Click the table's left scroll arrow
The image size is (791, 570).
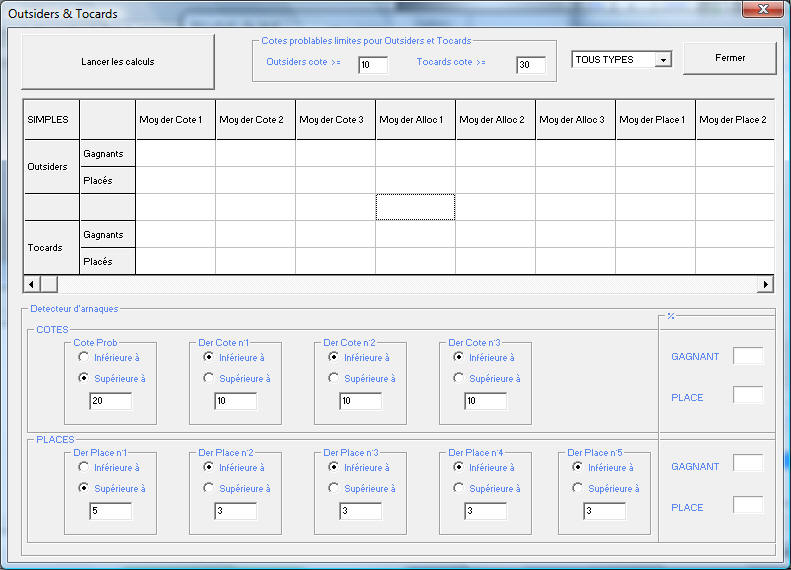[31, 285]
